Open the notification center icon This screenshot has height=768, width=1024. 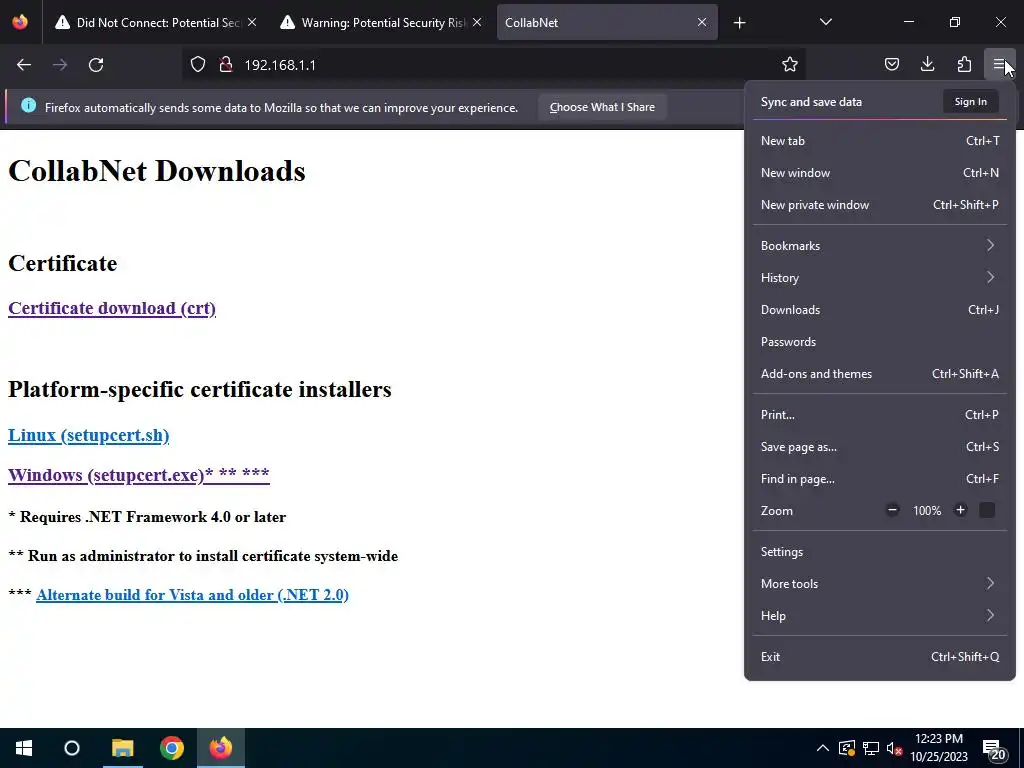(x=994, y=750)
